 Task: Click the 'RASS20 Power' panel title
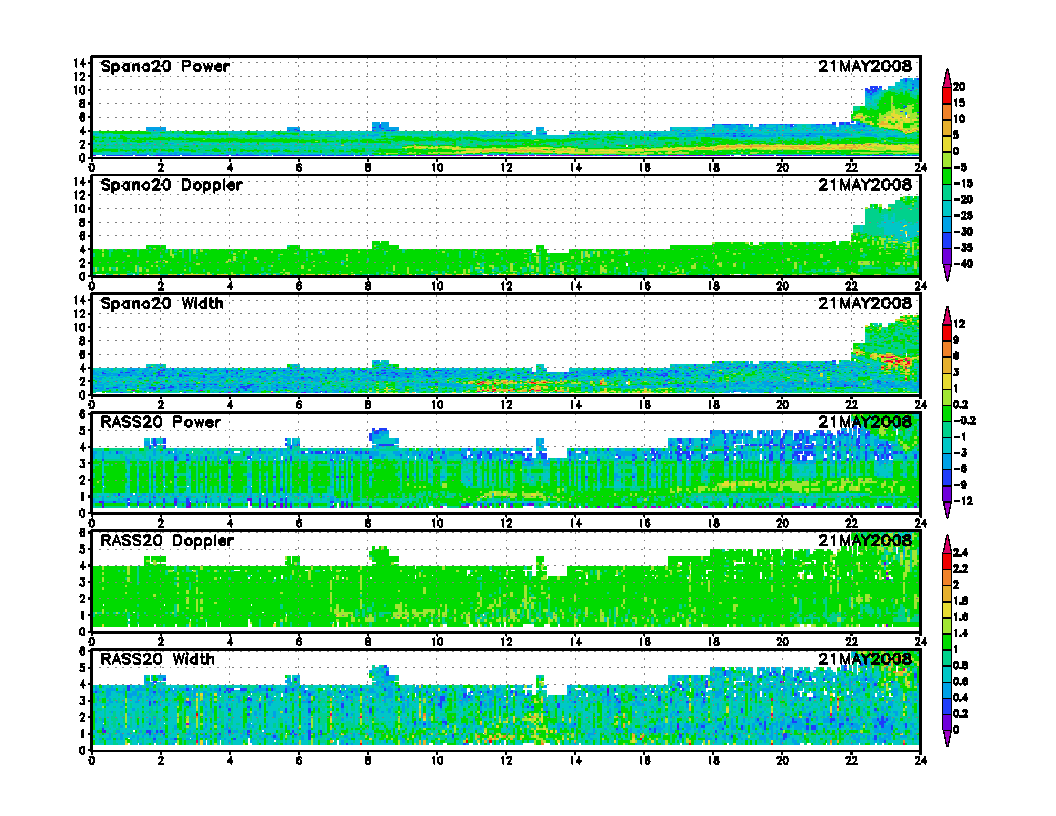pyautogui.click(x=160, y=422)
